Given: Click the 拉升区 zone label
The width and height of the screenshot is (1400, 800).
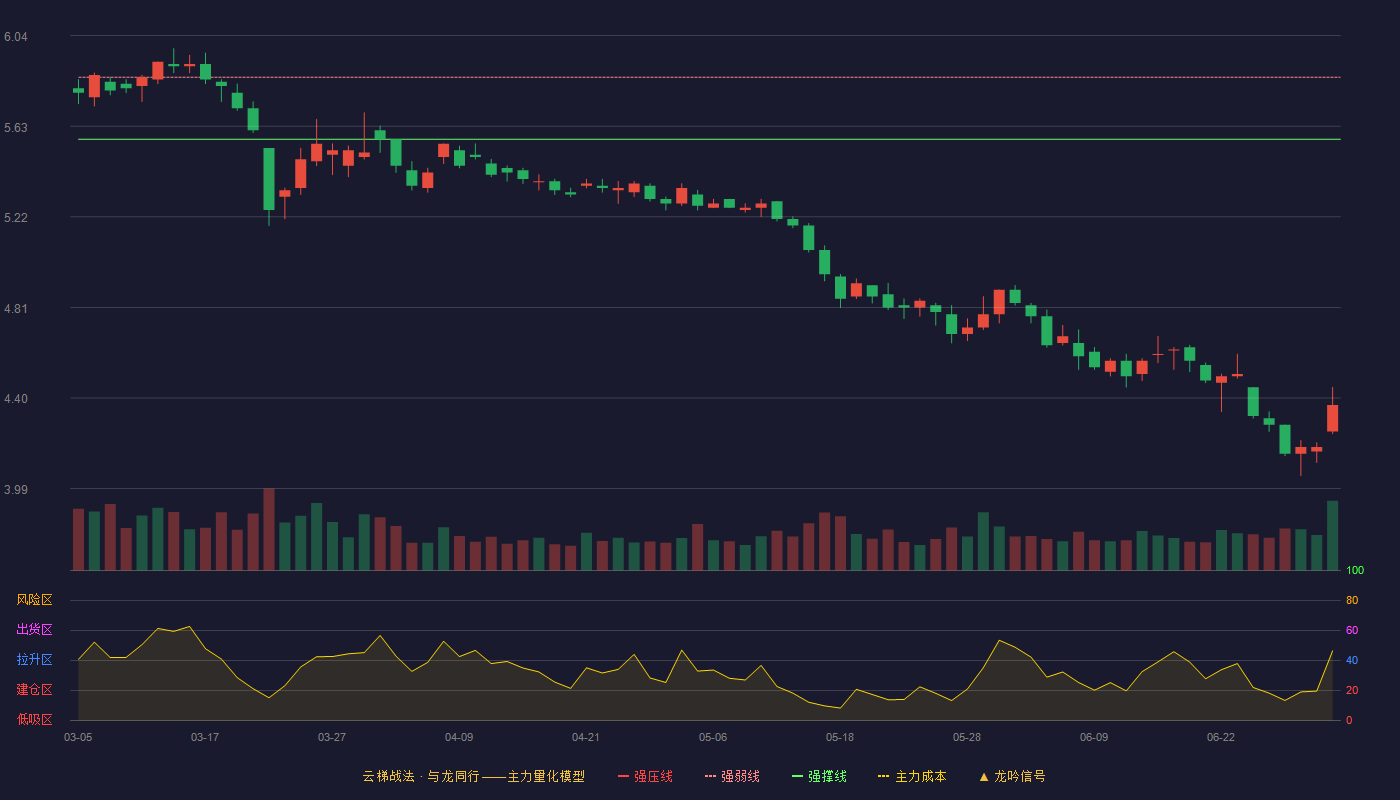Looking at the screenshot, I should [34, 660].
